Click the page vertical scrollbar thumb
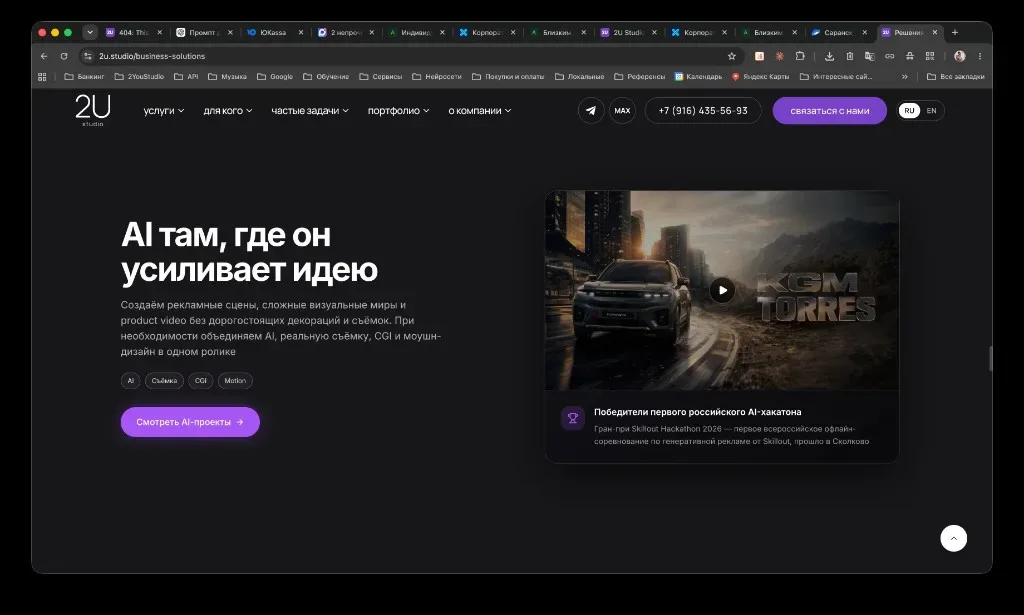 click(990, 358)
